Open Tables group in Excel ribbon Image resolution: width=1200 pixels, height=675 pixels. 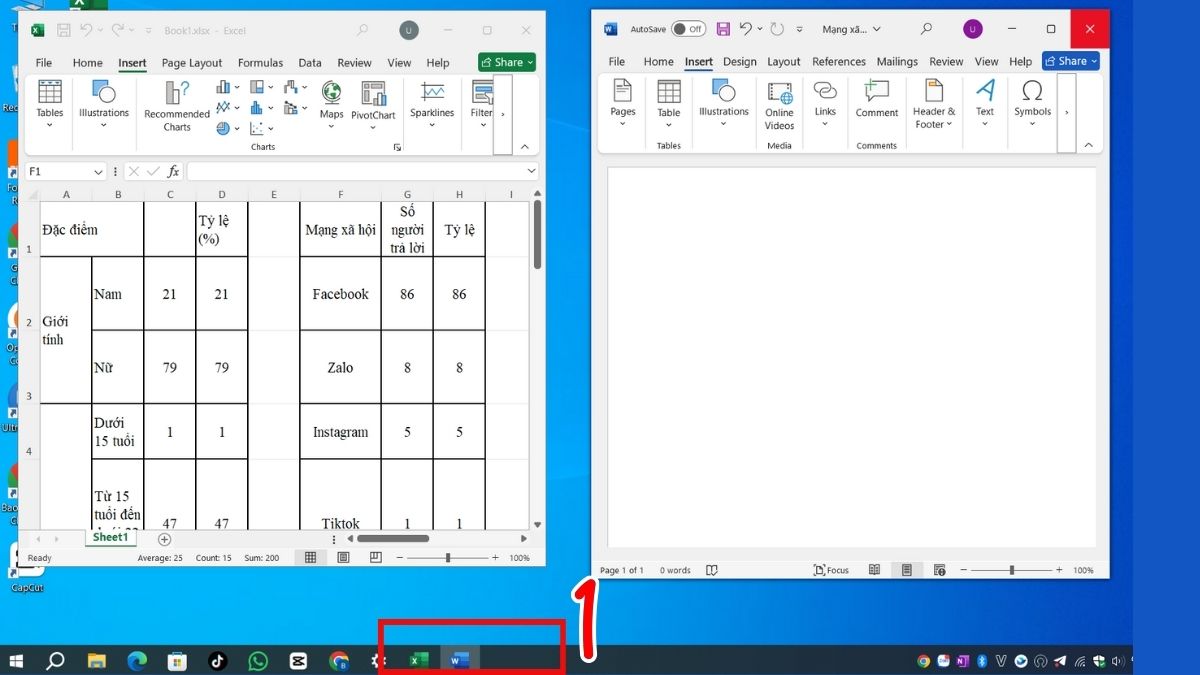50,105
